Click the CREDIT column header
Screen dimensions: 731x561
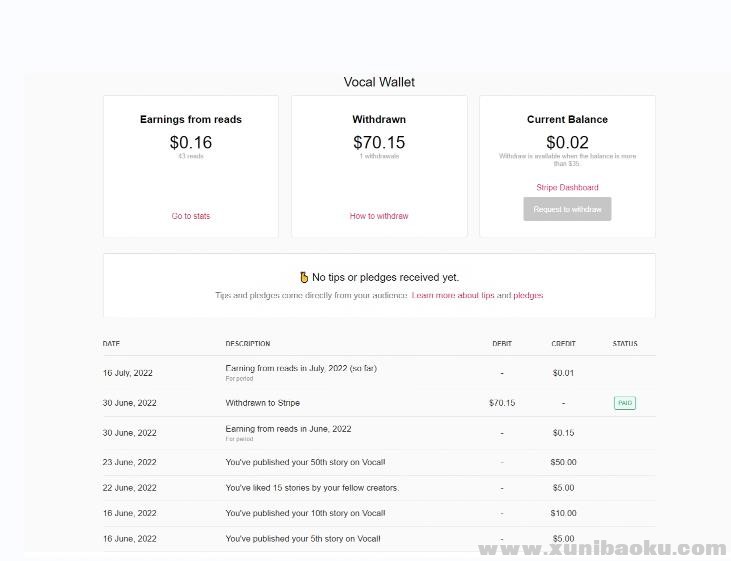[563, 344]
